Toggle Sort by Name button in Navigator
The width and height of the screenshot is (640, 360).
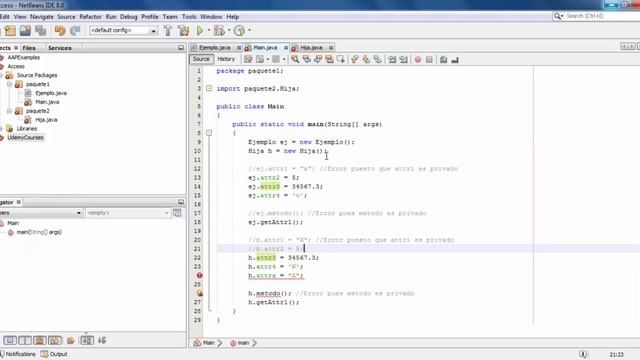click(x=87, y=340)
